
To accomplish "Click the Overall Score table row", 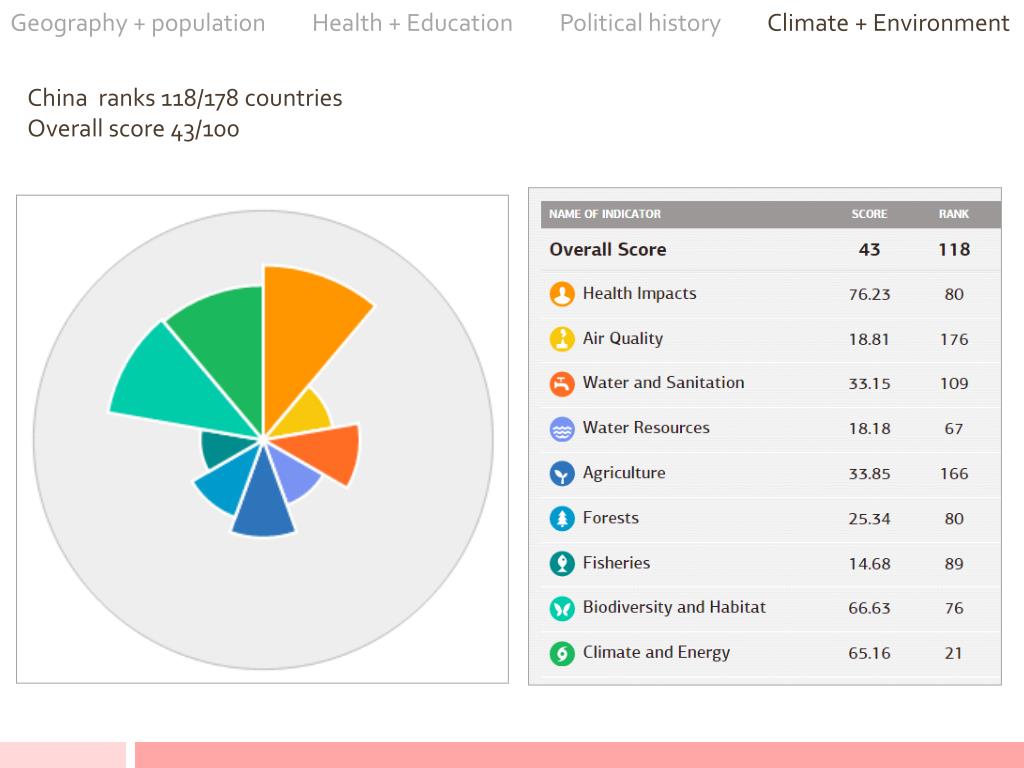I will tap(771, 249).
